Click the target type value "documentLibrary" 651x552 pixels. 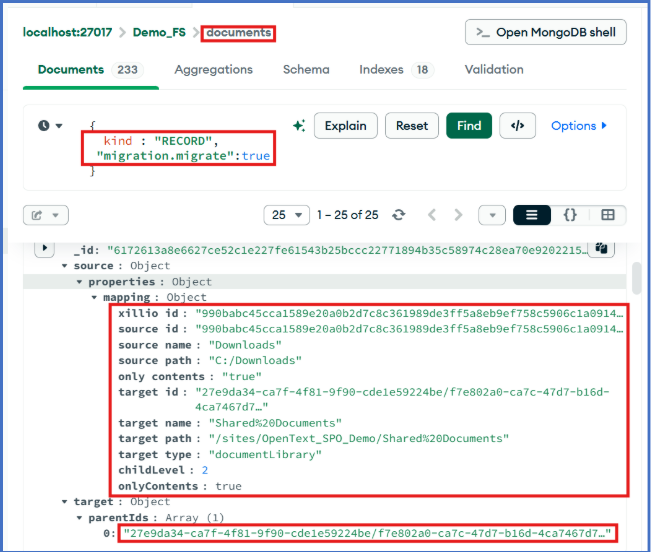265,454
